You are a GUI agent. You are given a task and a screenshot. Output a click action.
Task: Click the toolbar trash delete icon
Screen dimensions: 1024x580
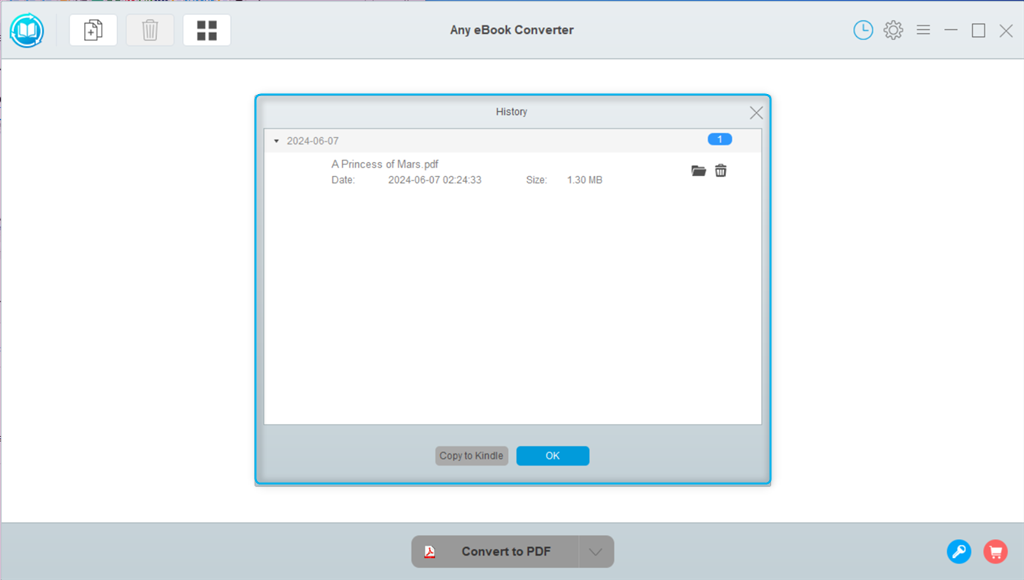point(150,30)
